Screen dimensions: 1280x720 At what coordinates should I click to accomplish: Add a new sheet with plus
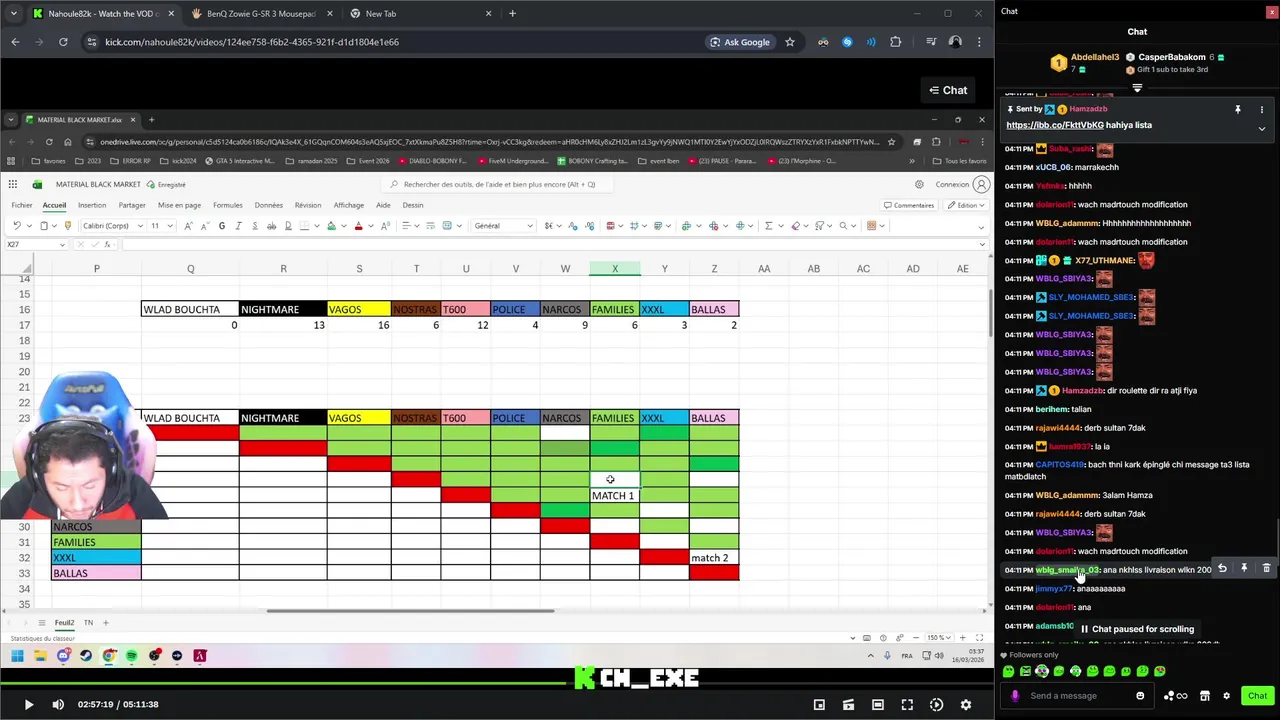[106, 622]
